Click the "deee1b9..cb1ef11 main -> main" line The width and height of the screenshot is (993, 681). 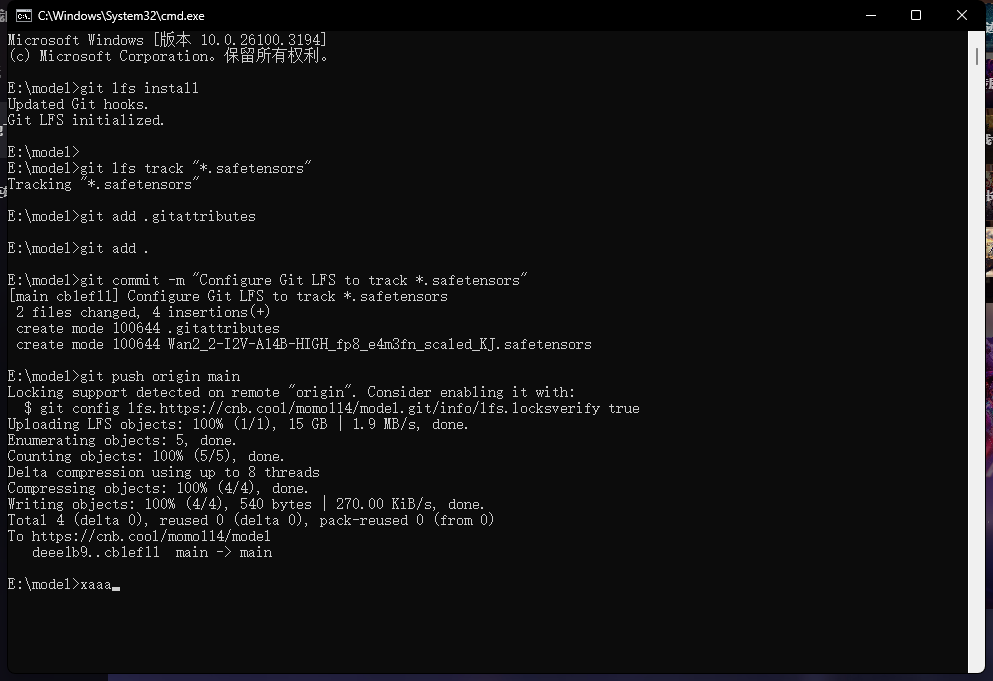151,552
